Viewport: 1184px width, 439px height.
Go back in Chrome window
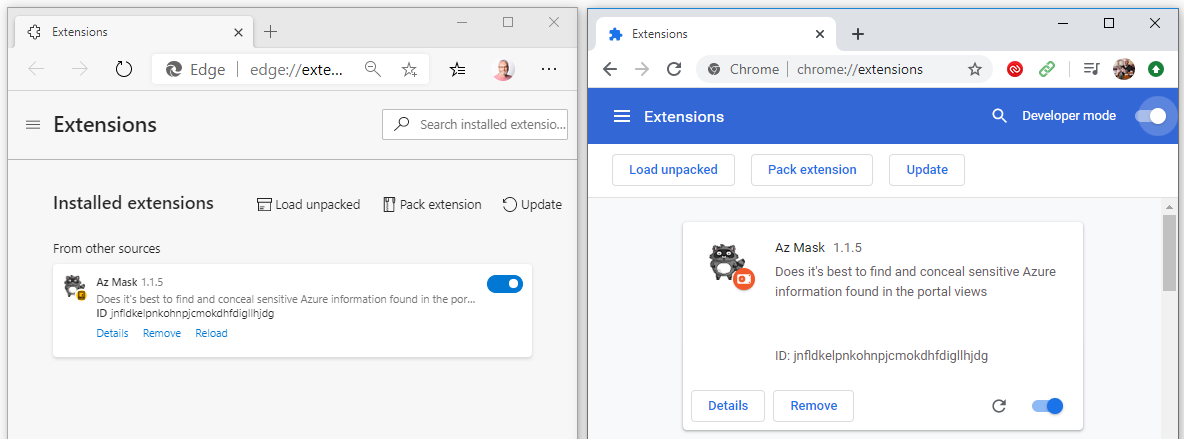coord(610,70)
